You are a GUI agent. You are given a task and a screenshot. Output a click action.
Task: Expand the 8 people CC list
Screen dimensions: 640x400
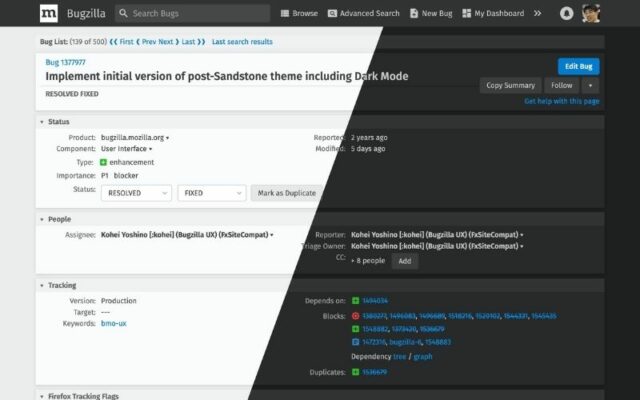point(368,261)
